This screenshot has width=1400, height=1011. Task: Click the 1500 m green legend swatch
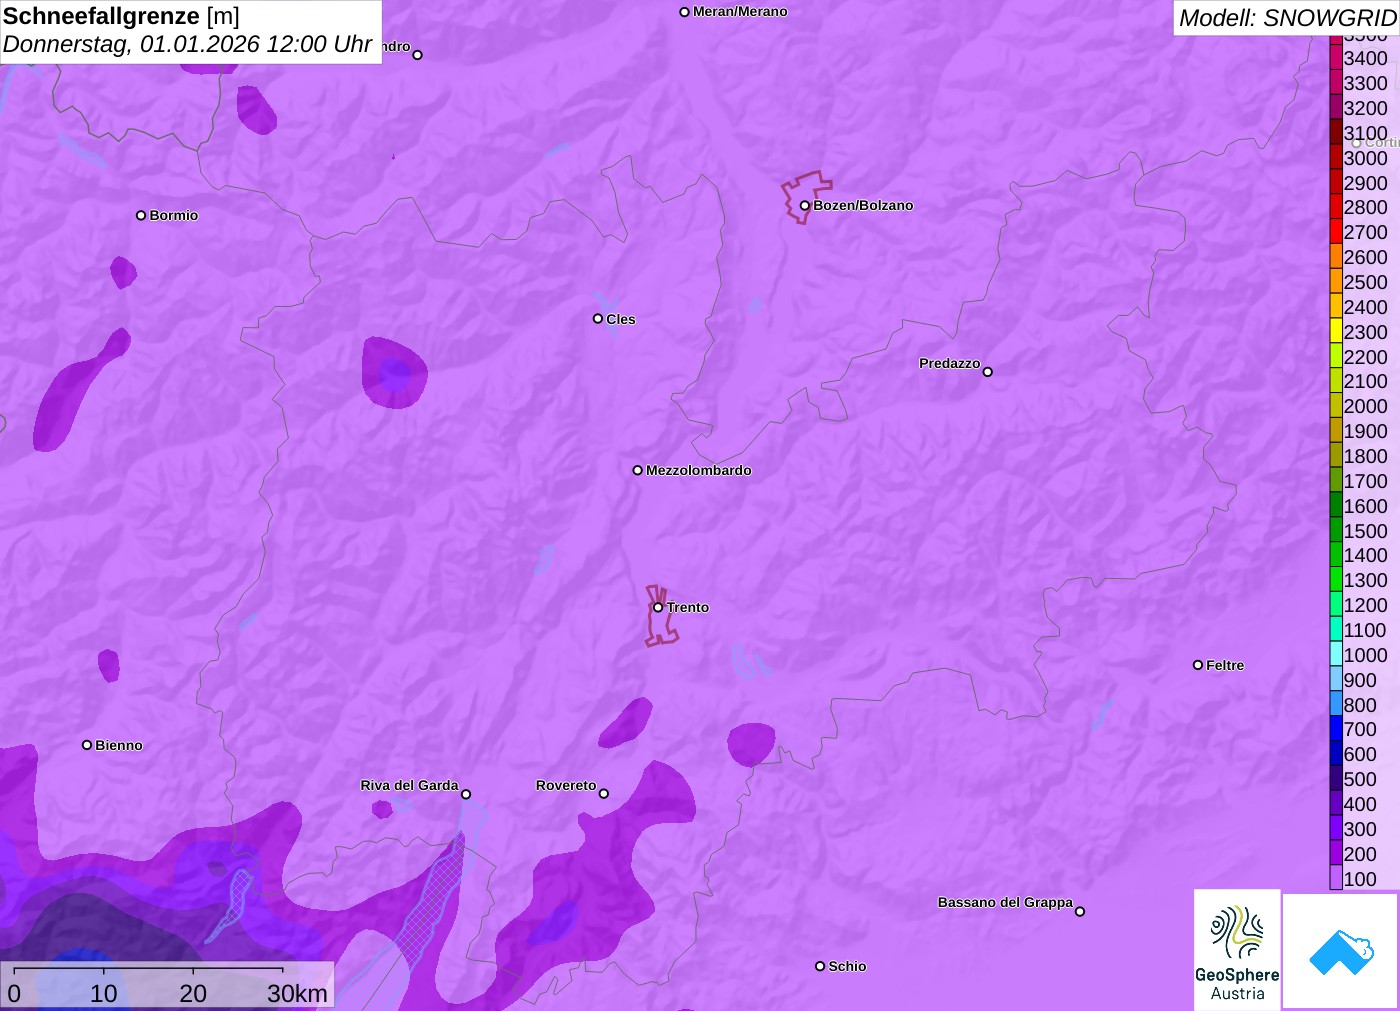[x=1336, y=531]
